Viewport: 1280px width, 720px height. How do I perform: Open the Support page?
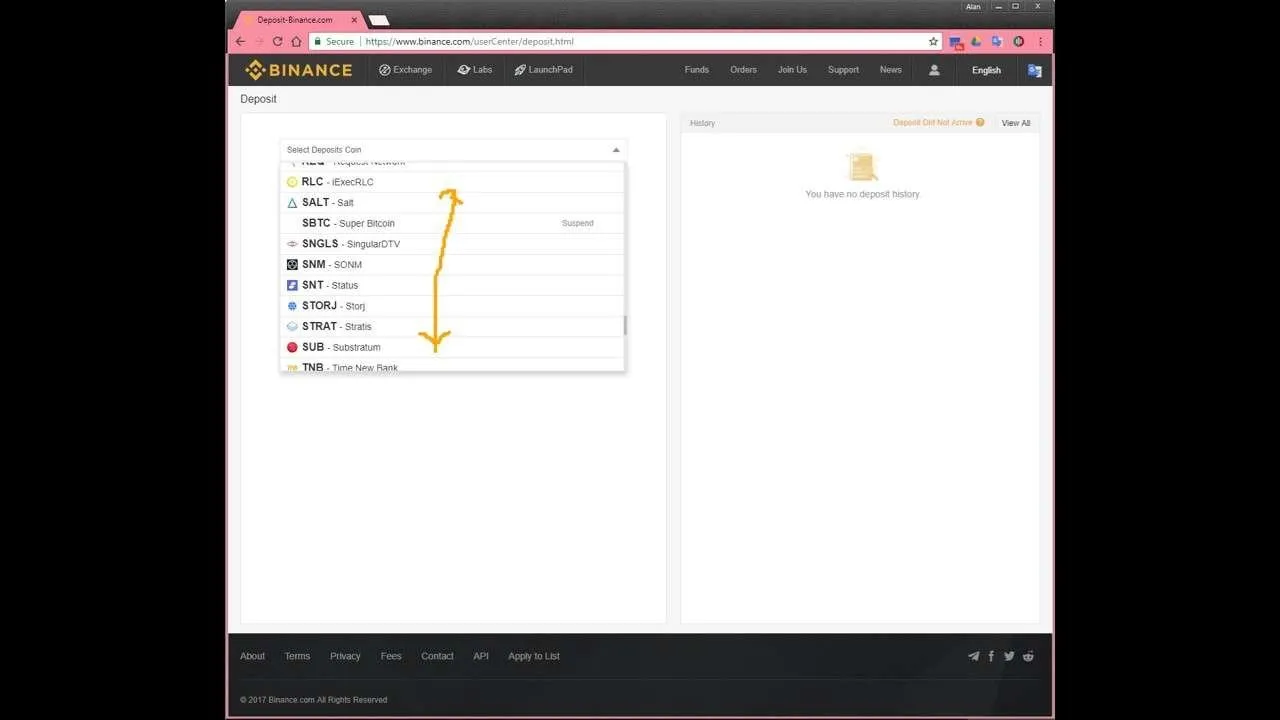coord(843,70)
